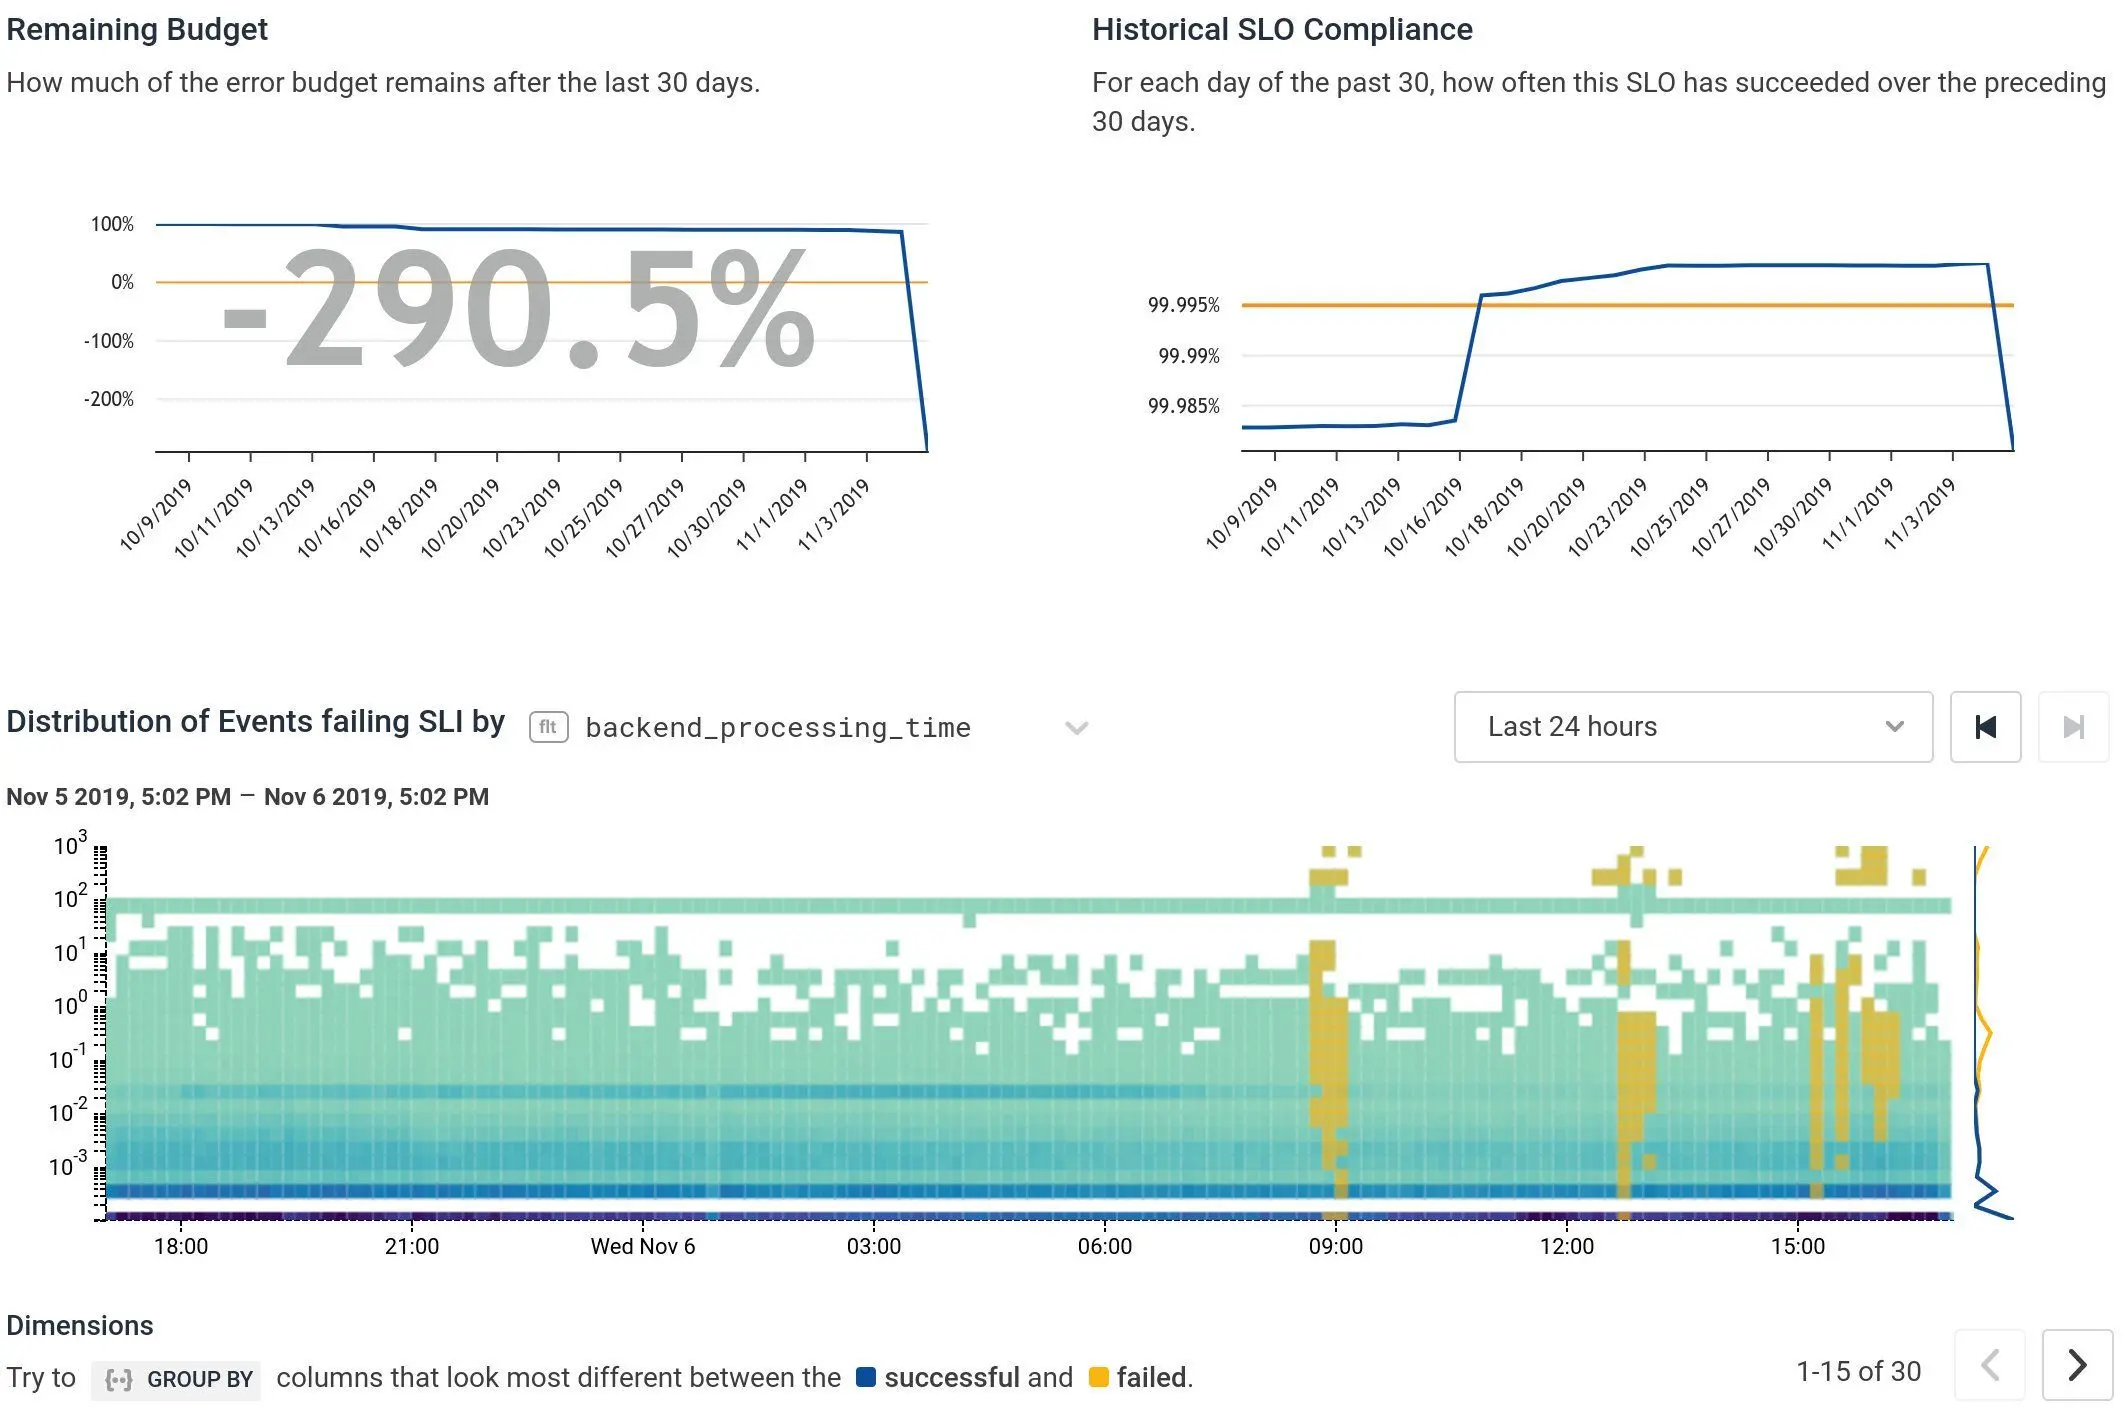Go to previous page of dimensions

click(1989, 1364)
